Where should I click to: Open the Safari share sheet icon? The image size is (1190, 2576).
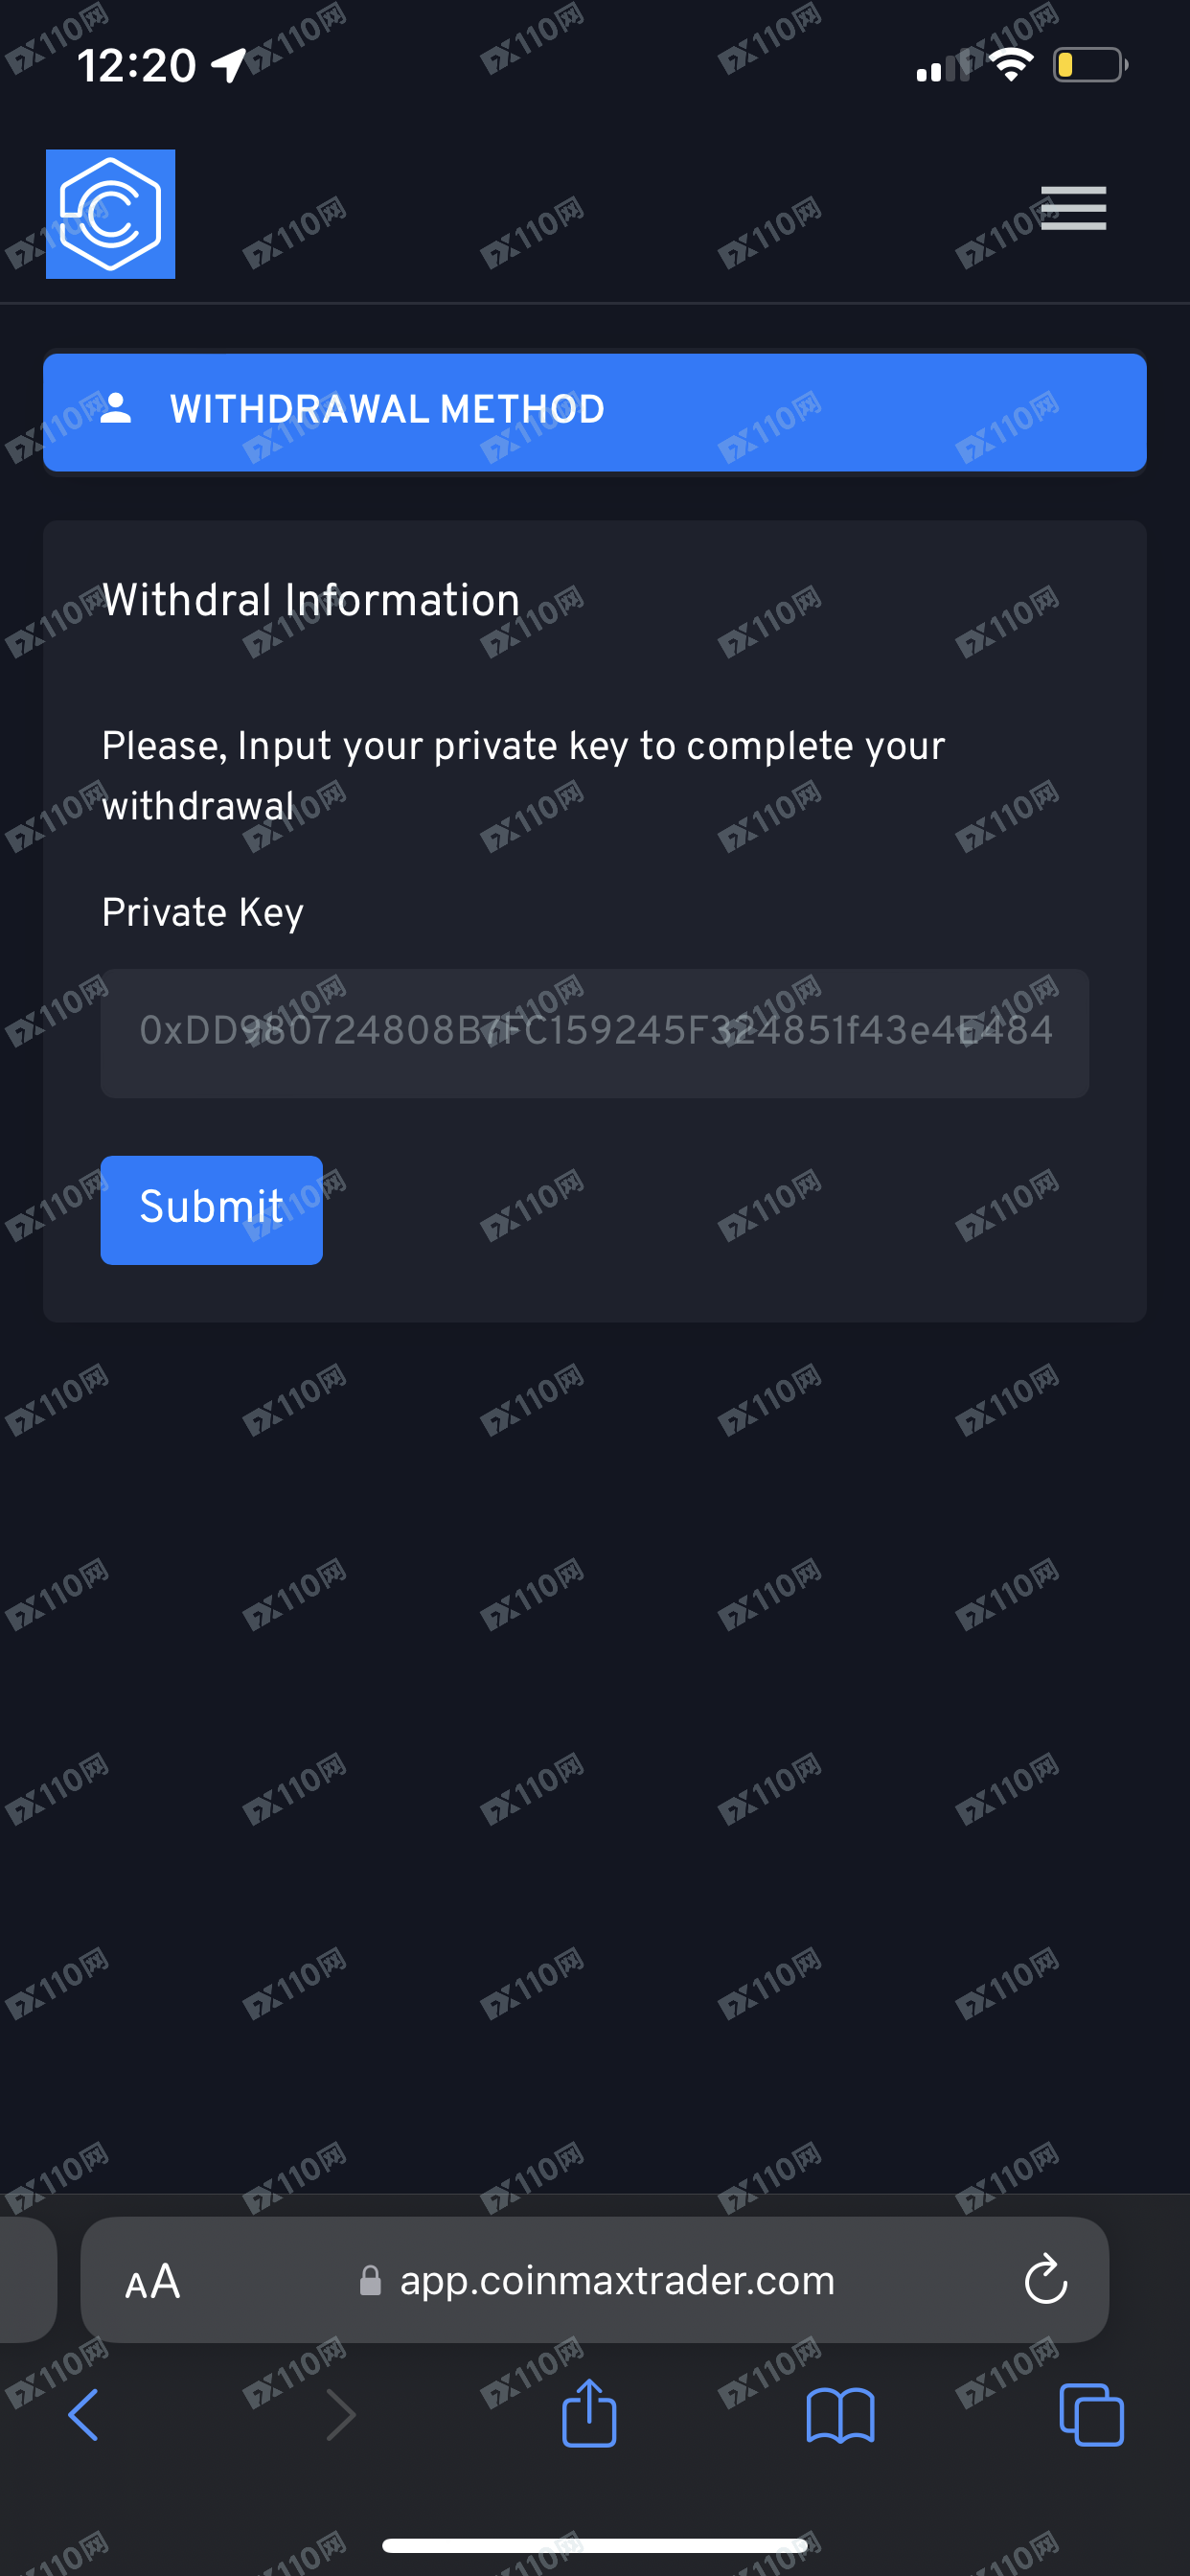[589, 2412]
